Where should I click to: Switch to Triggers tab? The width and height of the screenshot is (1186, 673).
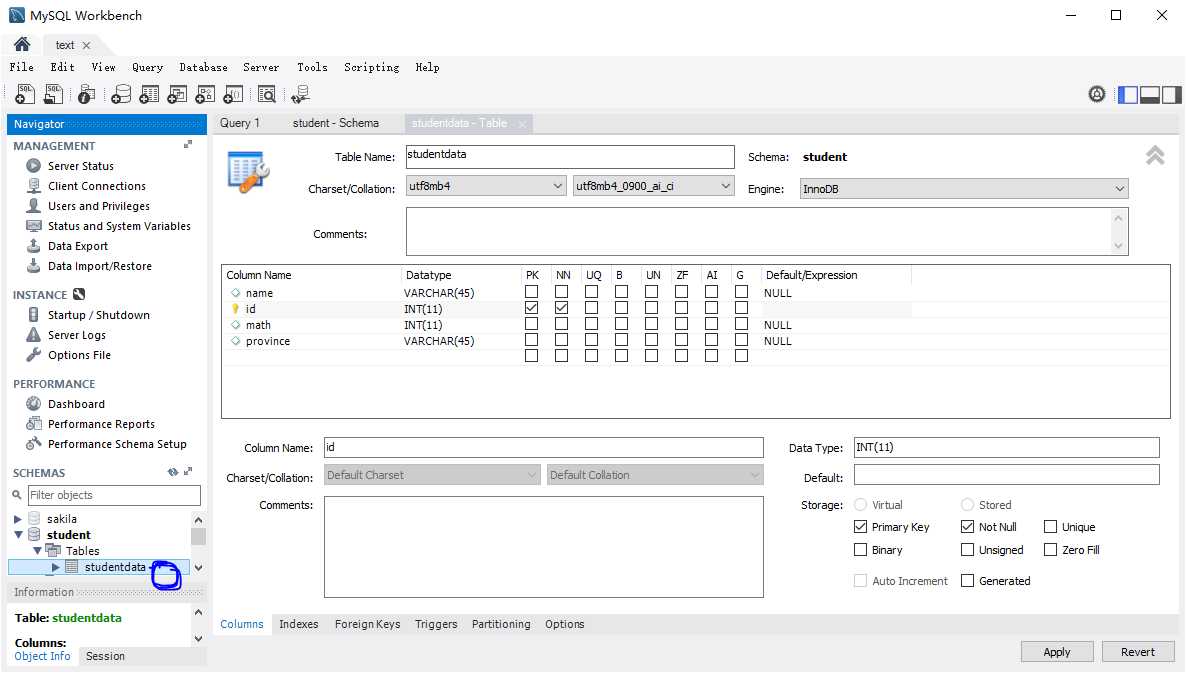pyautogui.click(x=436, y=624)
